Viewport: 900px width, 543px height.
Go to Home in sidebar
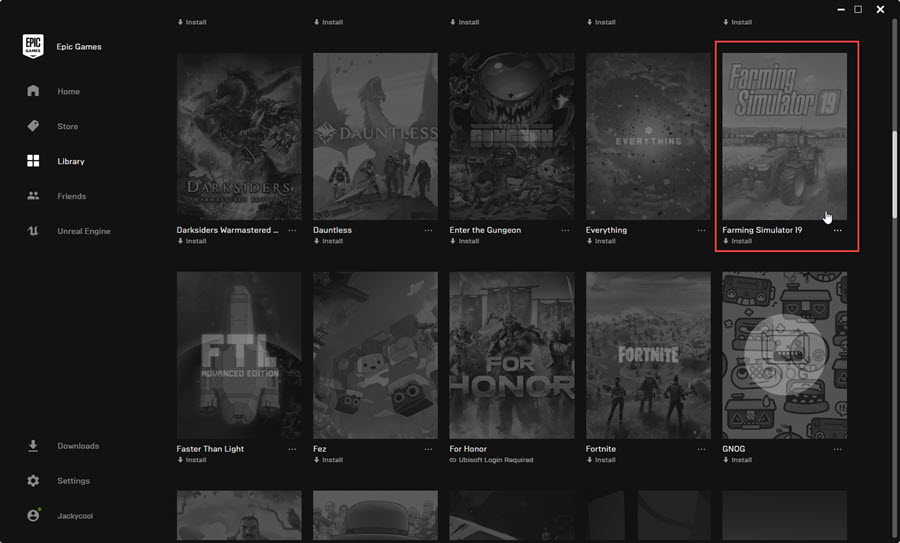click(68, 91)
